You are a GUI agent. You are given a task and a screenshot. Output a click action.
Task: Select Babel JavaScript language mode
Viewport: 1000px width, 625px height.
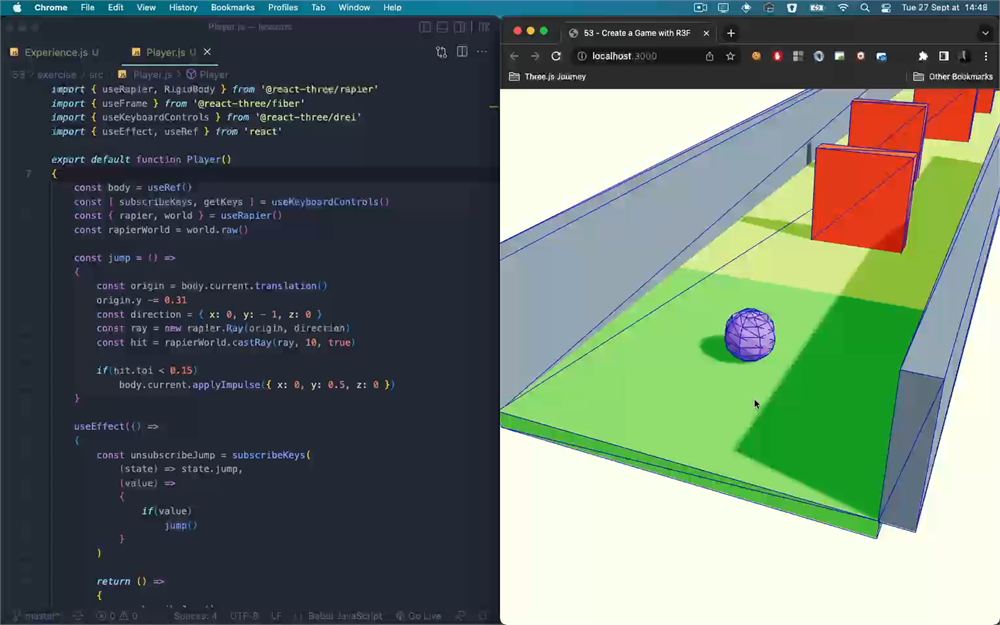[x=345, y=616]
